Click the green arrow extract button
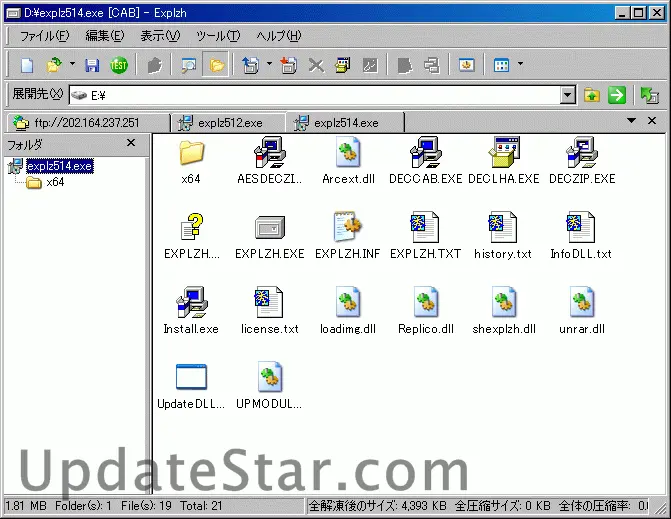 617,95
